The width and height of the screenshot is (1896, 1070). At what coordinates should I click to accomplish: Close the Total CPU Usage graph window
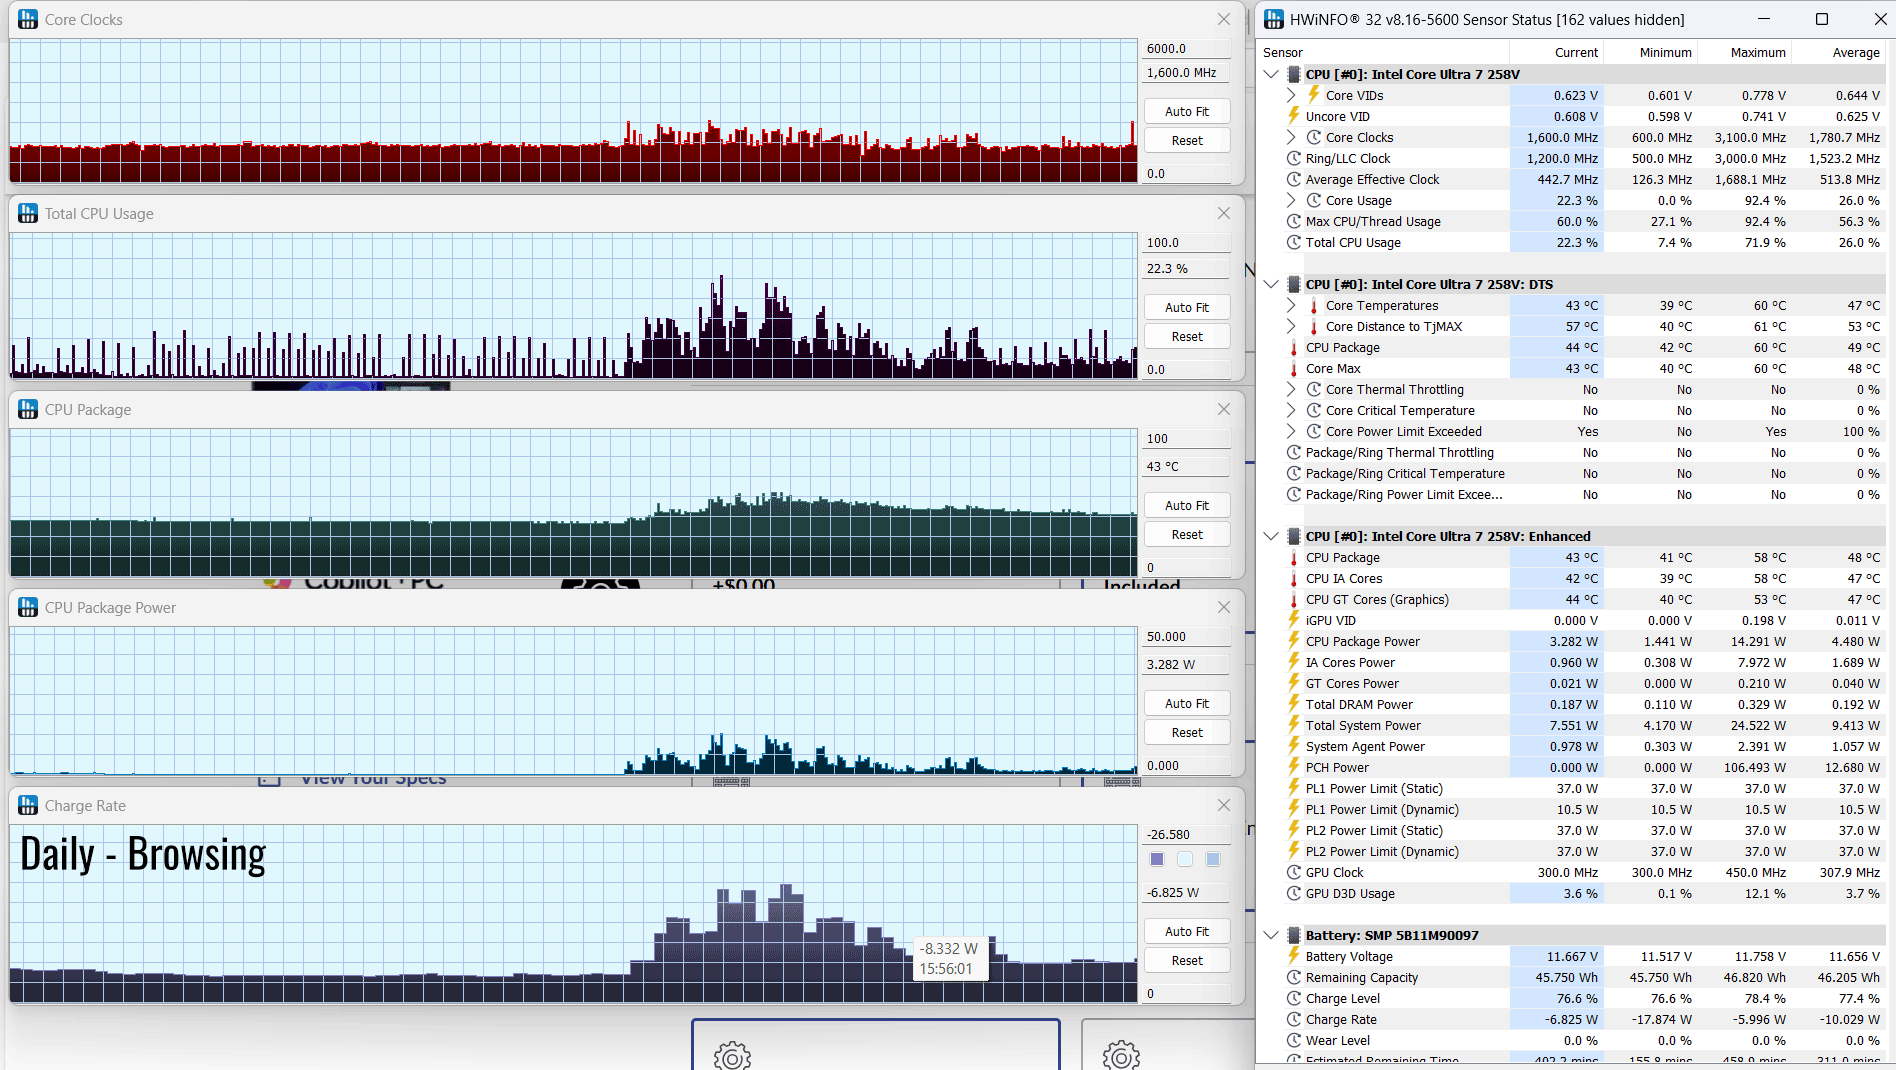pos(1224,213)
